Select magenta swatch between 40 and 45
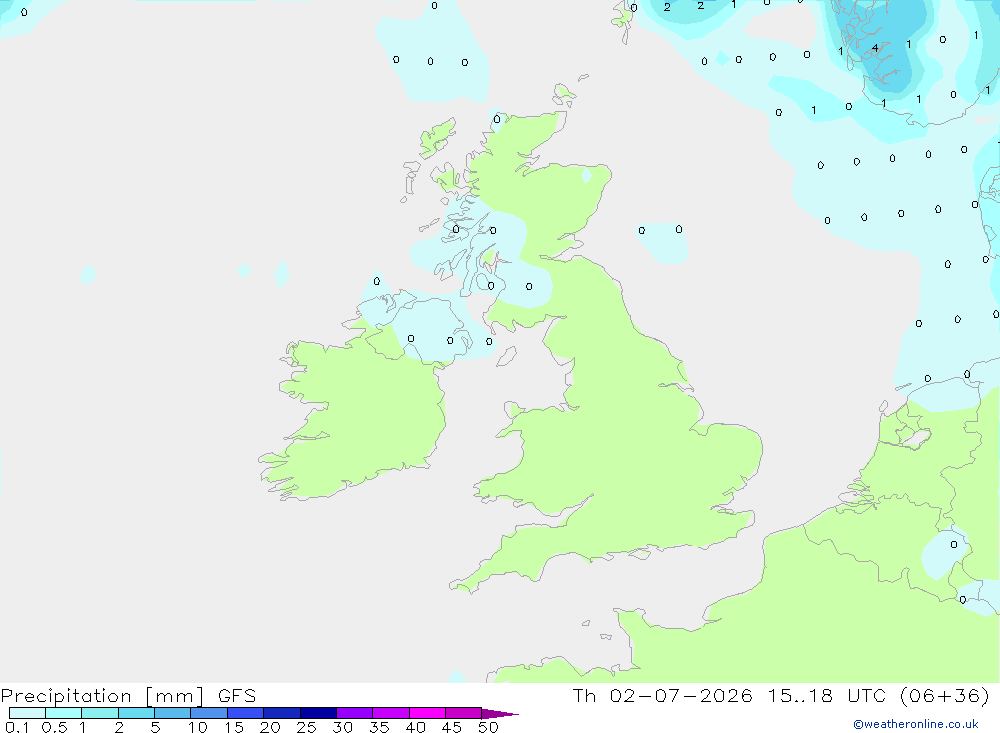The width and height of the screenshot is (1000, 733). (427, 713)
